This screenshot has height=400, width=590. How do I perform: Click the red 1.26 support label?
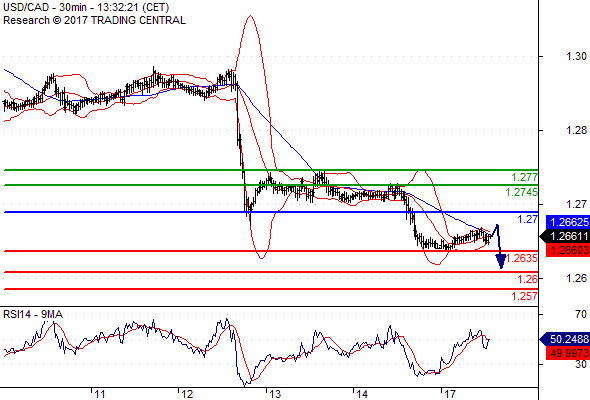click(528, 279)
